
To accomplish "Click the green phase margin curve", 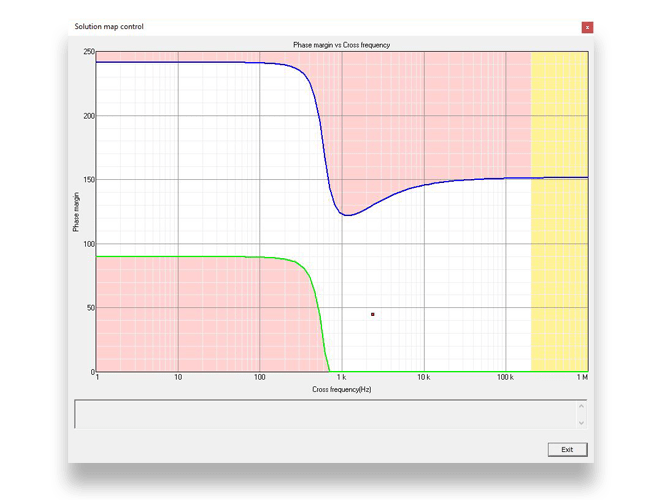I will [200, 257].
